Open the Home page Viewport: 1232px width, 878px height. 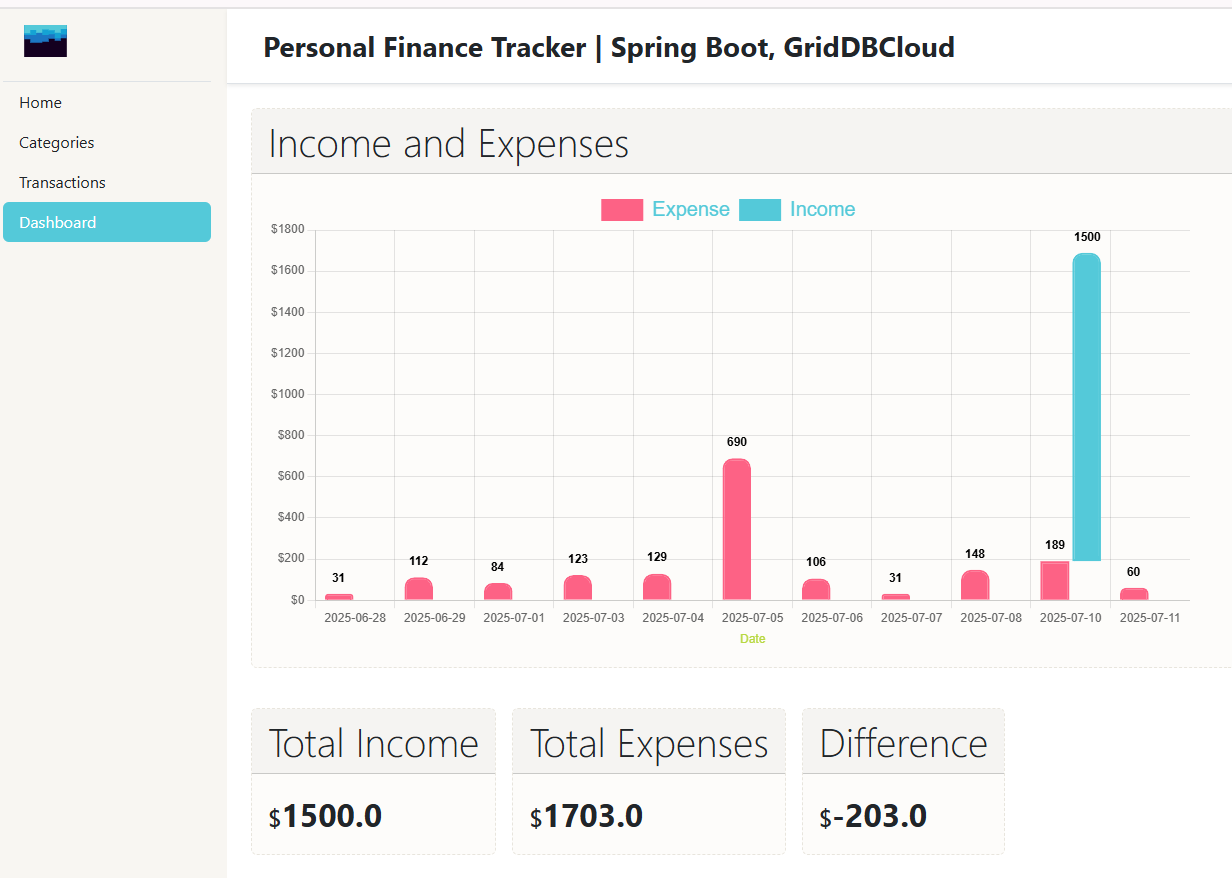pyautogui.click(x=40, y=103)
